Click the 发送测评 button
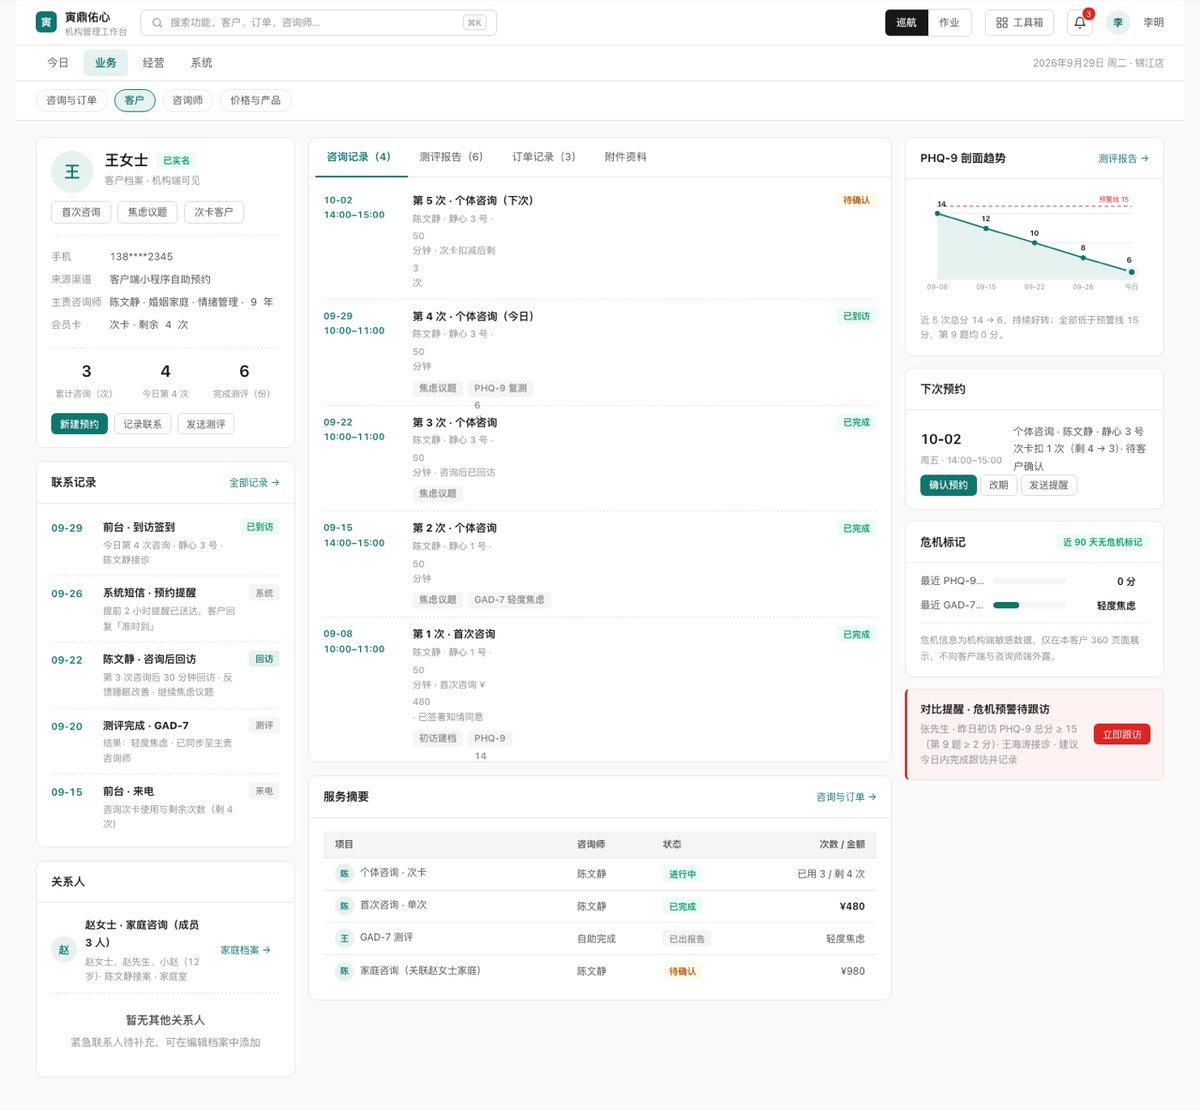This screenshot has width=1200, height=1110. point(206,424)
